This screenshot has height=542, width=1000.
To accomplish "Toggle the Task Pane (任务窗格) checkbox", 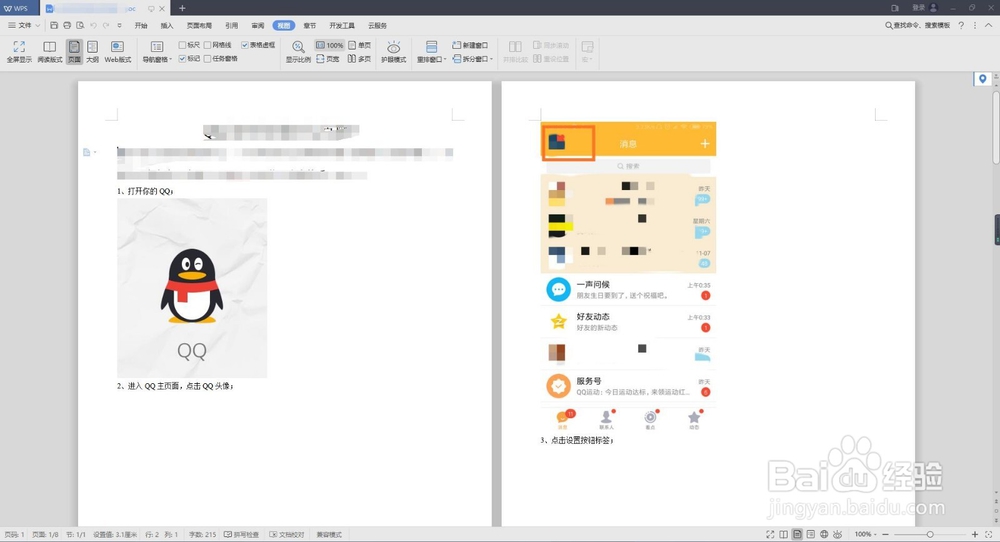I will click(x=207, y=59).
